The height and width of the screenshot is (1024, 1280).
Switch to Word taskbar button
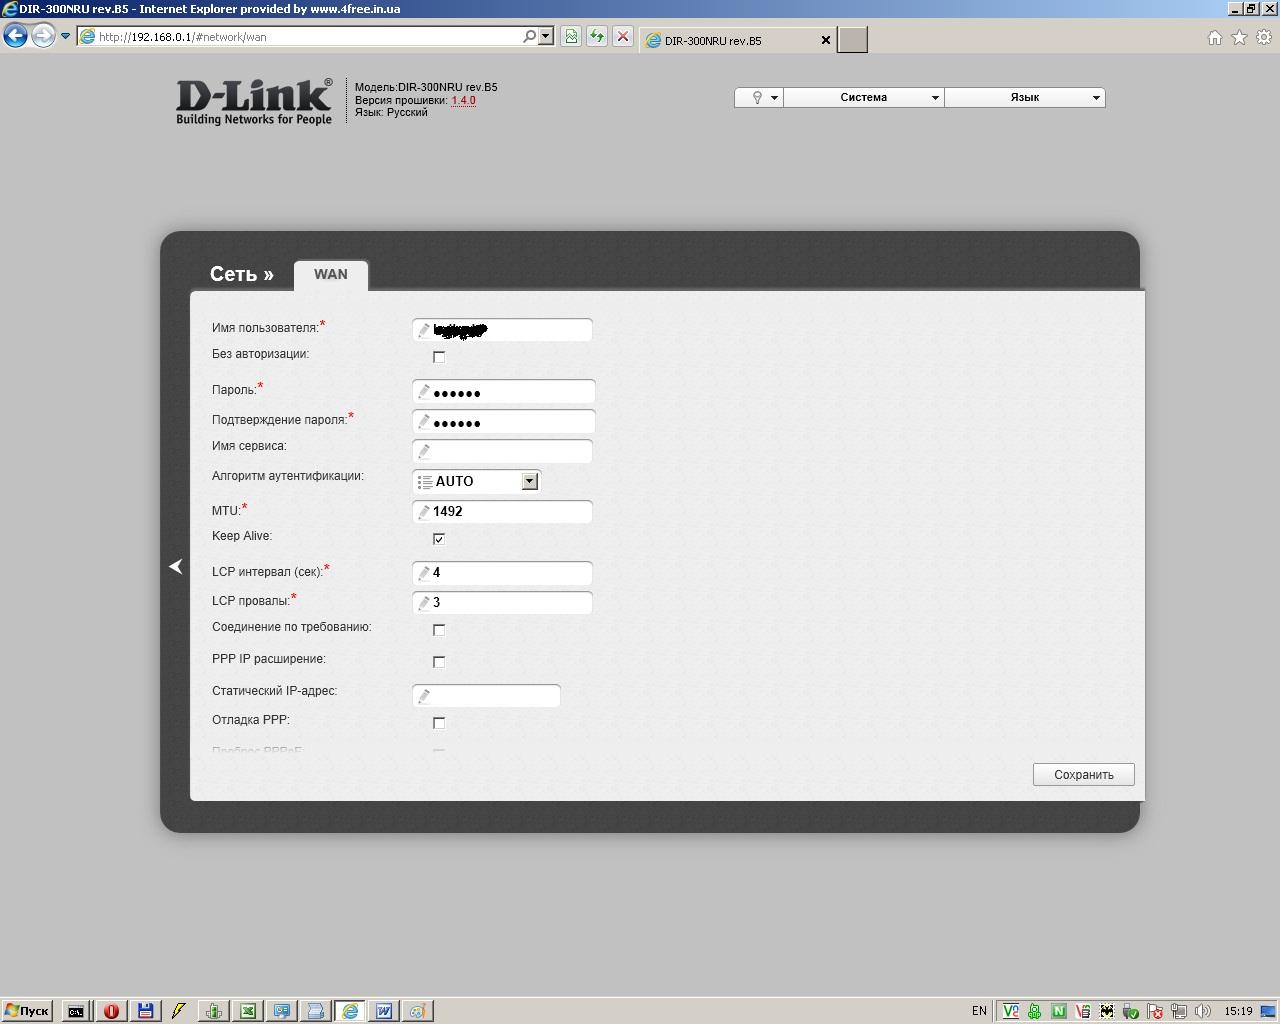tap(384, 1011)
